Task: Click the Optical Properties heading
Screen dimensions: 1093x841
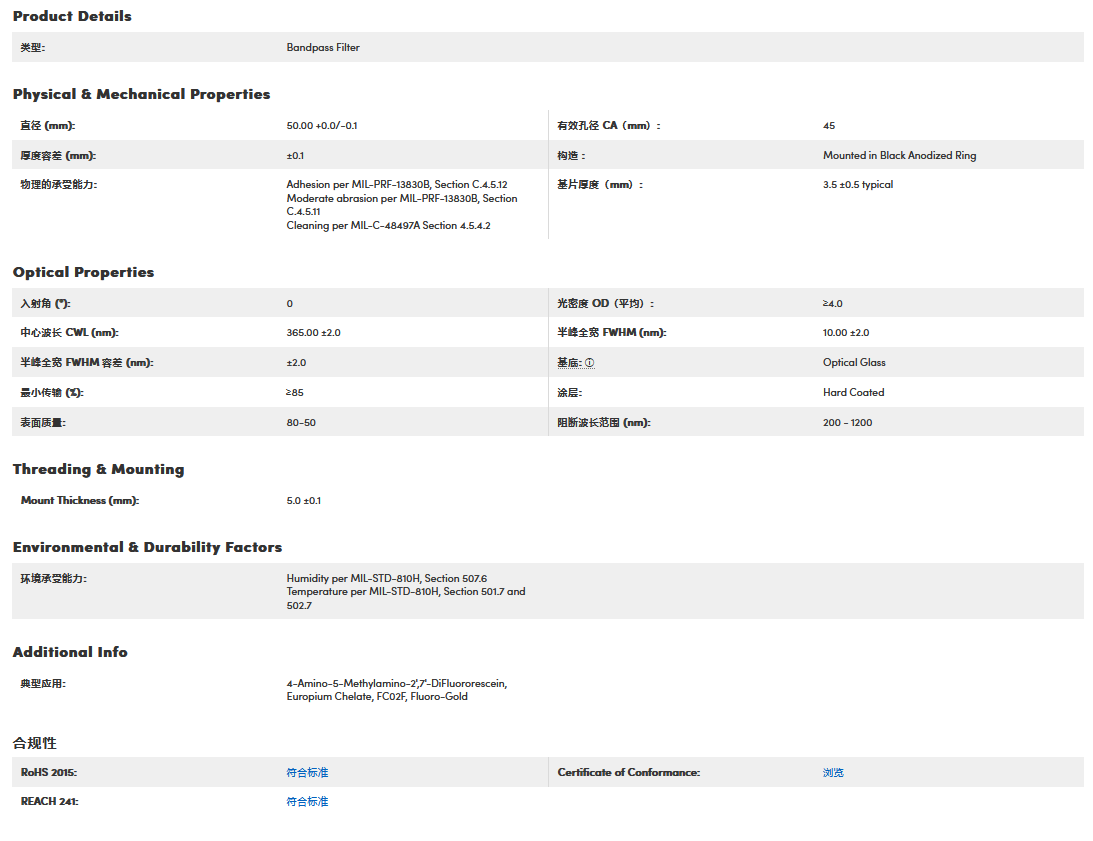Action: (83, 272)
